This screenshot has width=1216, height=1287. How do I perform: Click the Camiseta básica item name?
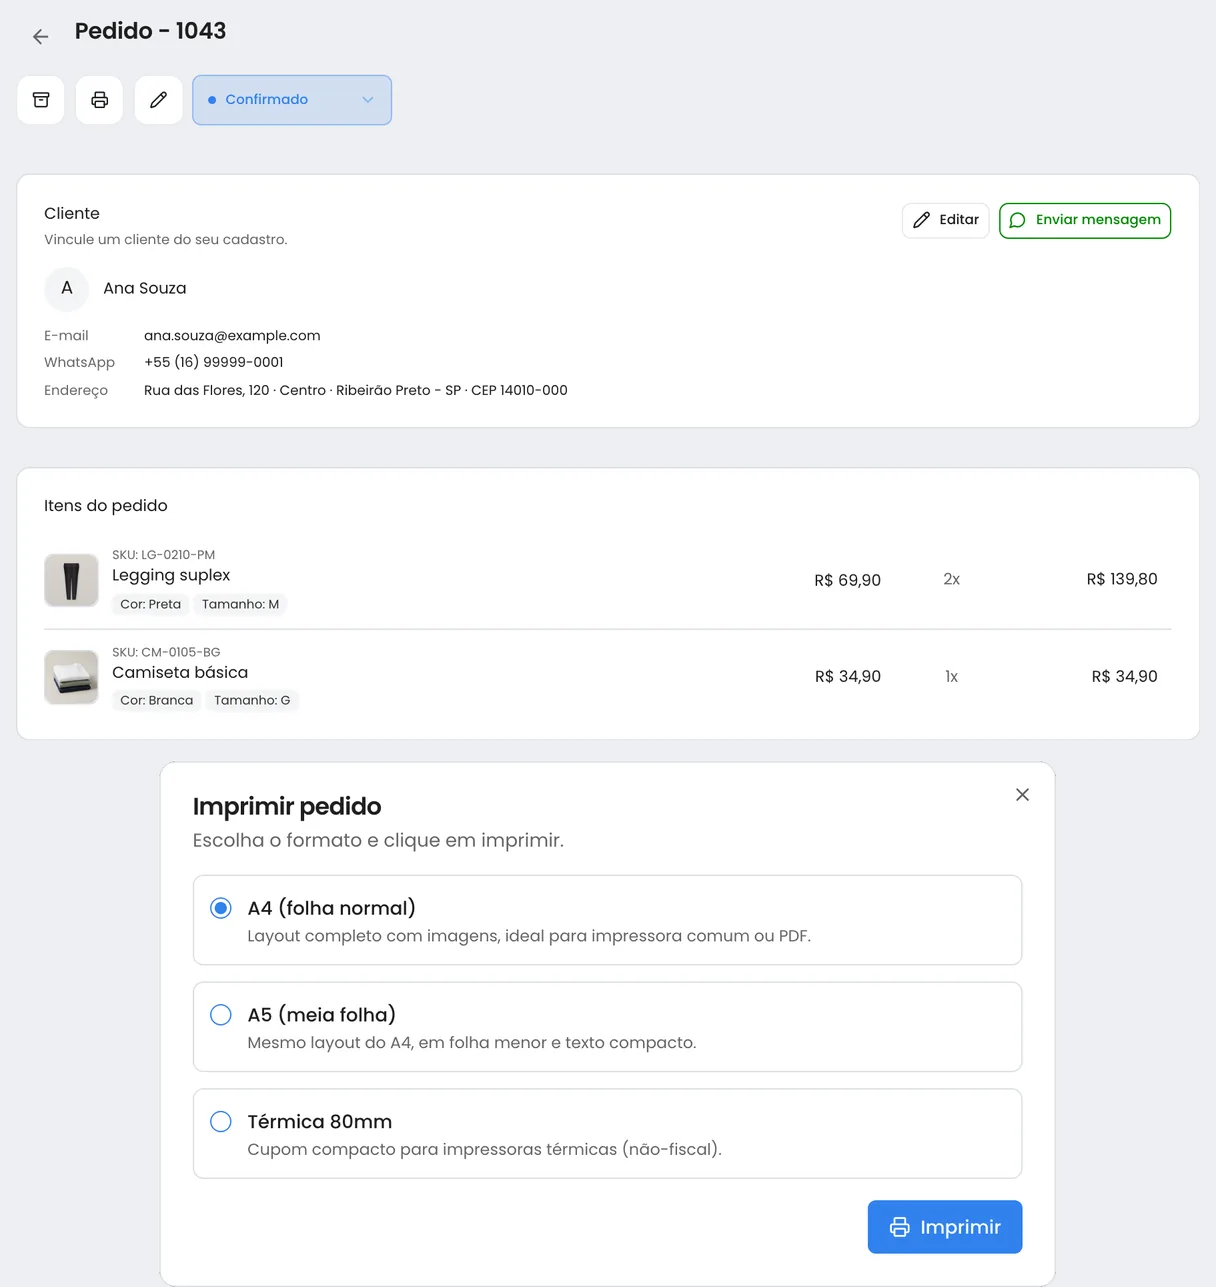coord(180,673)
